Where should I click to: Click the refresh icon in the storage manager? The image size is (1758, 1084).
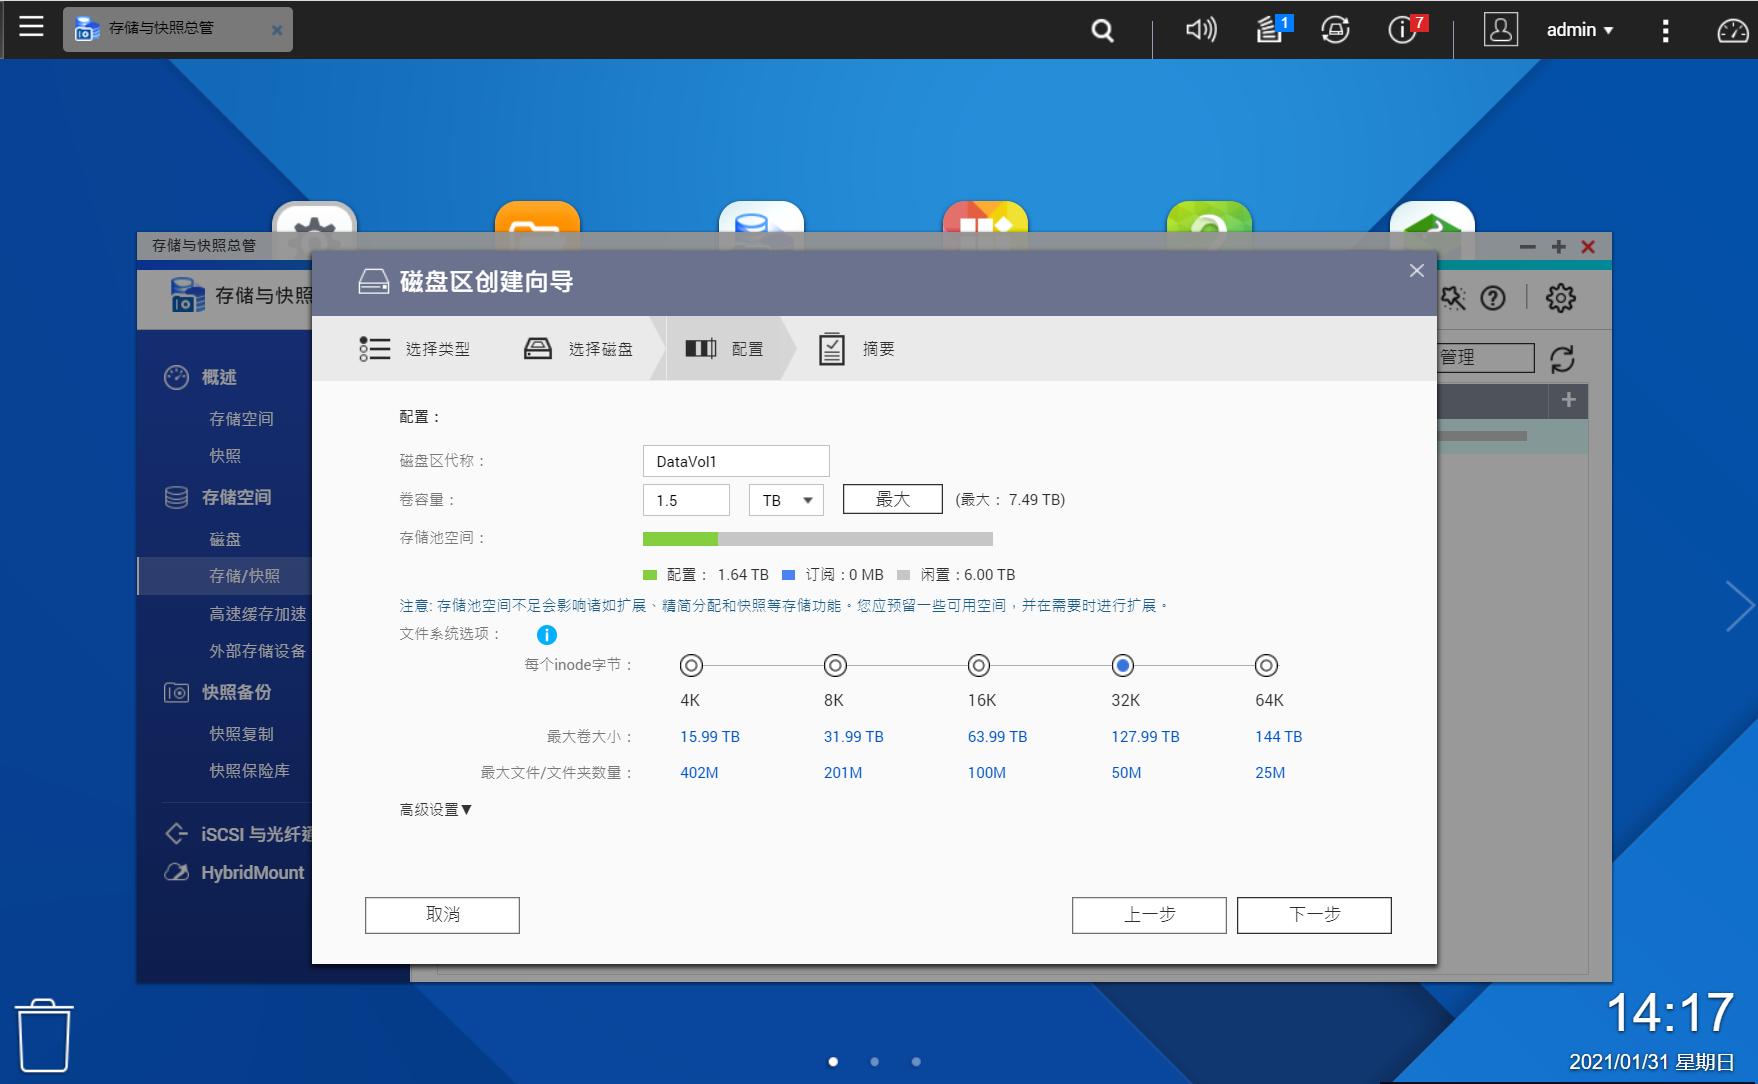point(1560,357)
